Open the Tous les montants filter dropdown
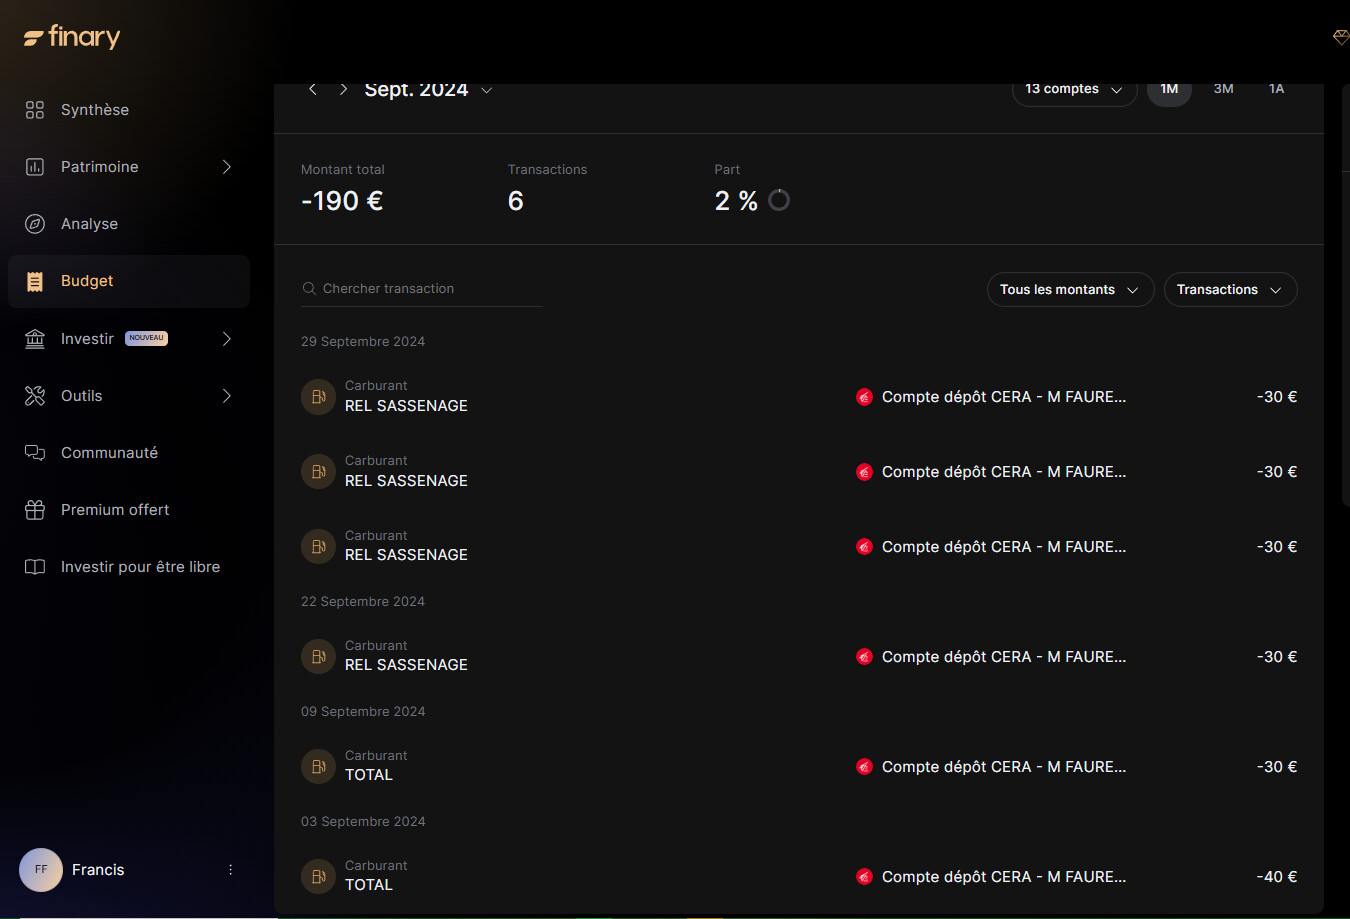The image size is (1350, 919). coord(1070,290)
